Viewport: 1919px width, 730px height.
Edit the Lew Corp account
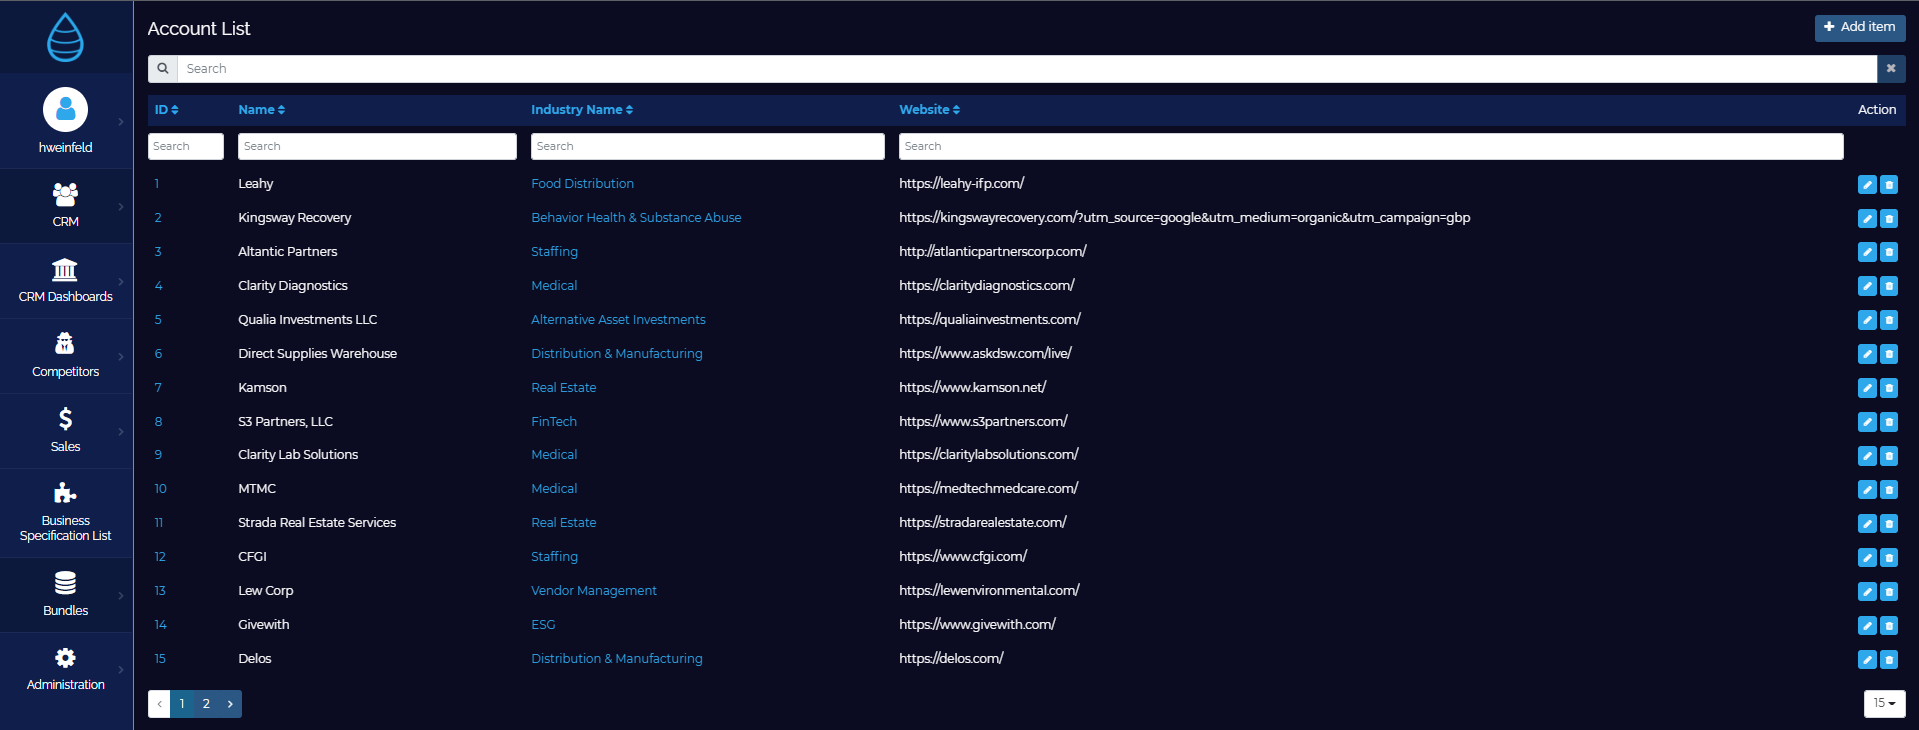[x=1867, y=591]
